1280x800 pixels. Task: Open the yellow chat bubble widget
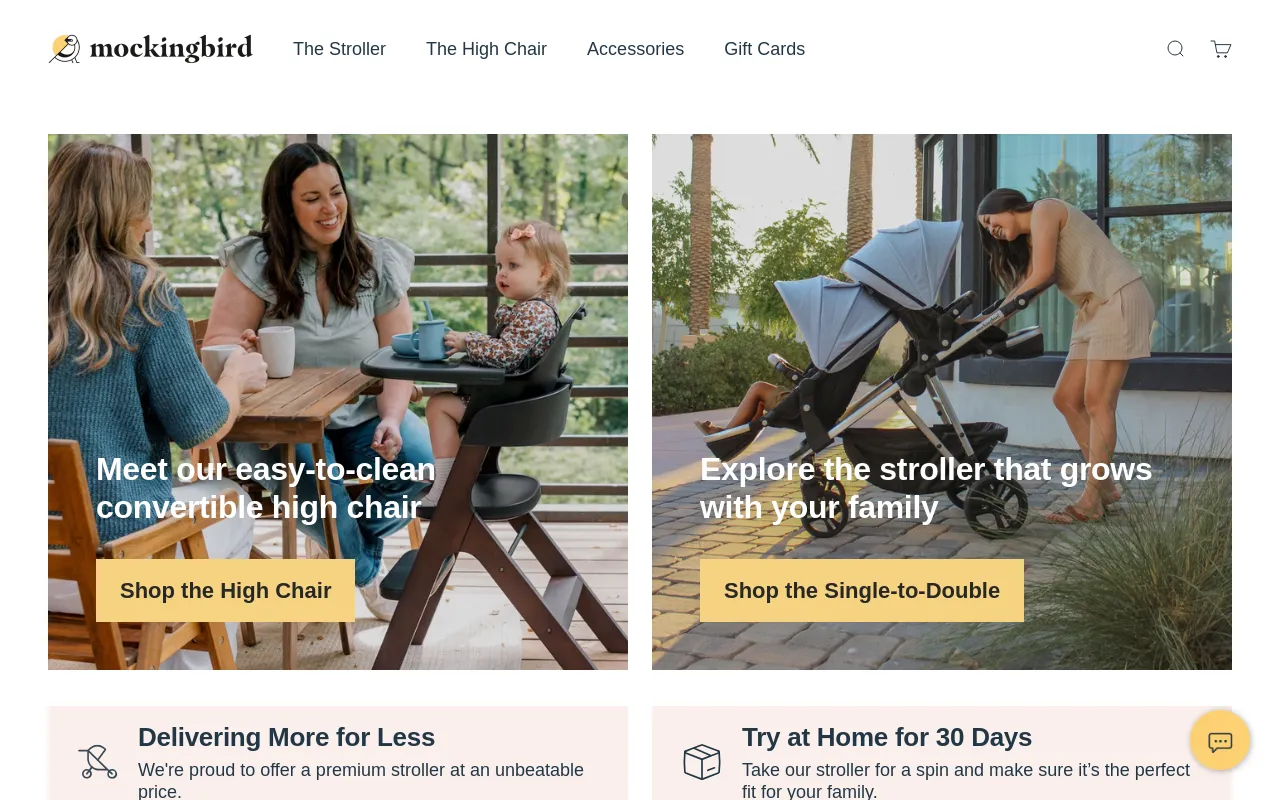(x=1220, y=741)
